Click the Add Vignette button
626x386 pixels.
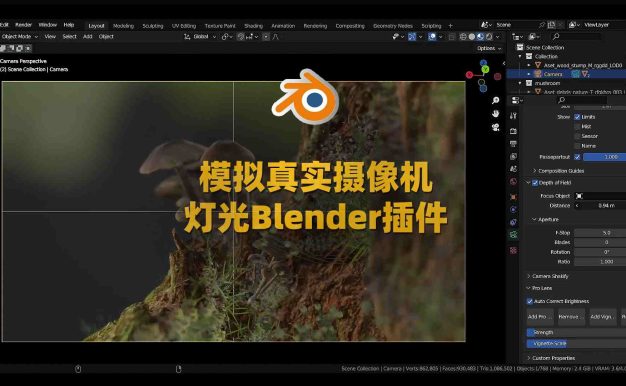tap(603, 317)
